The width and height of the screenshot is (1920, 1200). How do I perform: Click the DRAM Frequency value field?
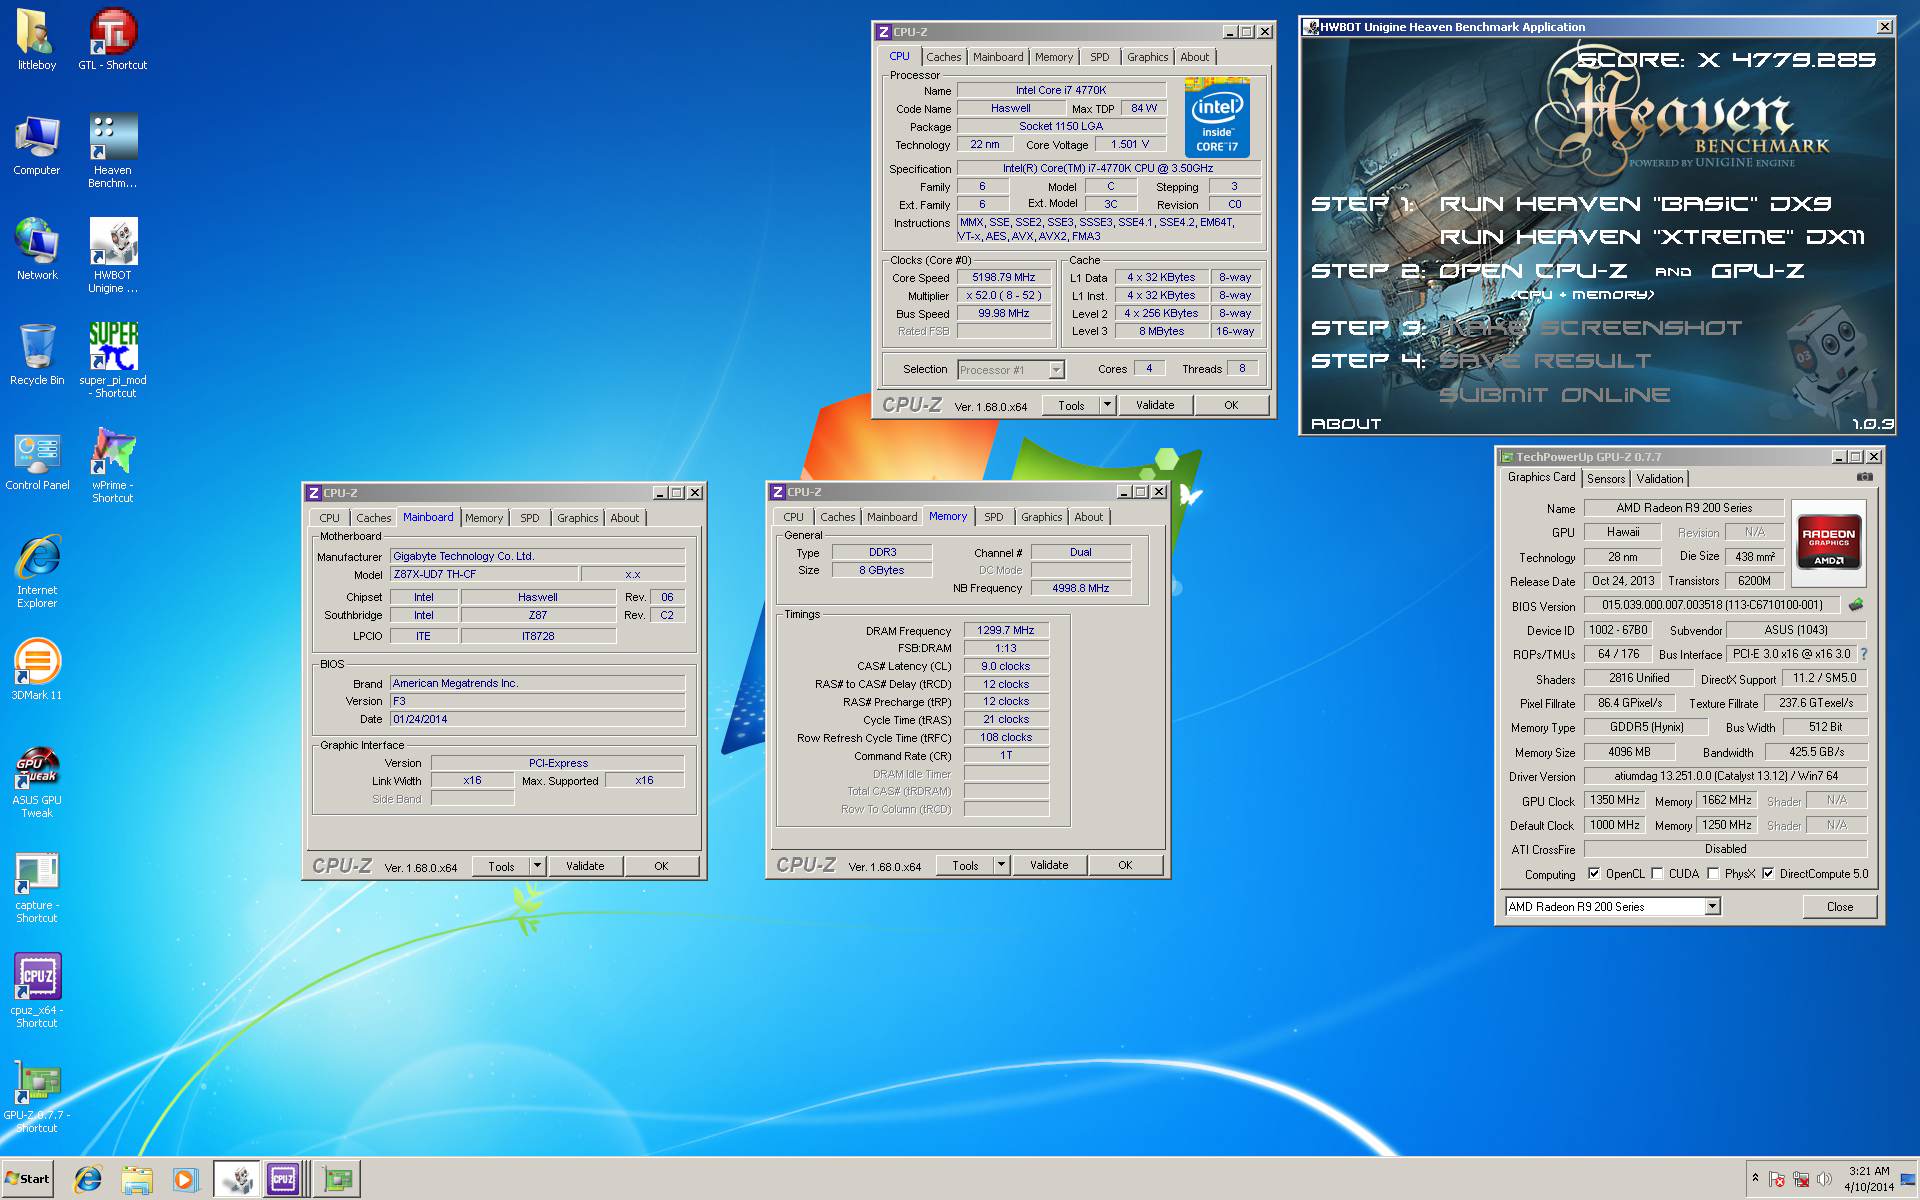click(x=1006, y=630)
